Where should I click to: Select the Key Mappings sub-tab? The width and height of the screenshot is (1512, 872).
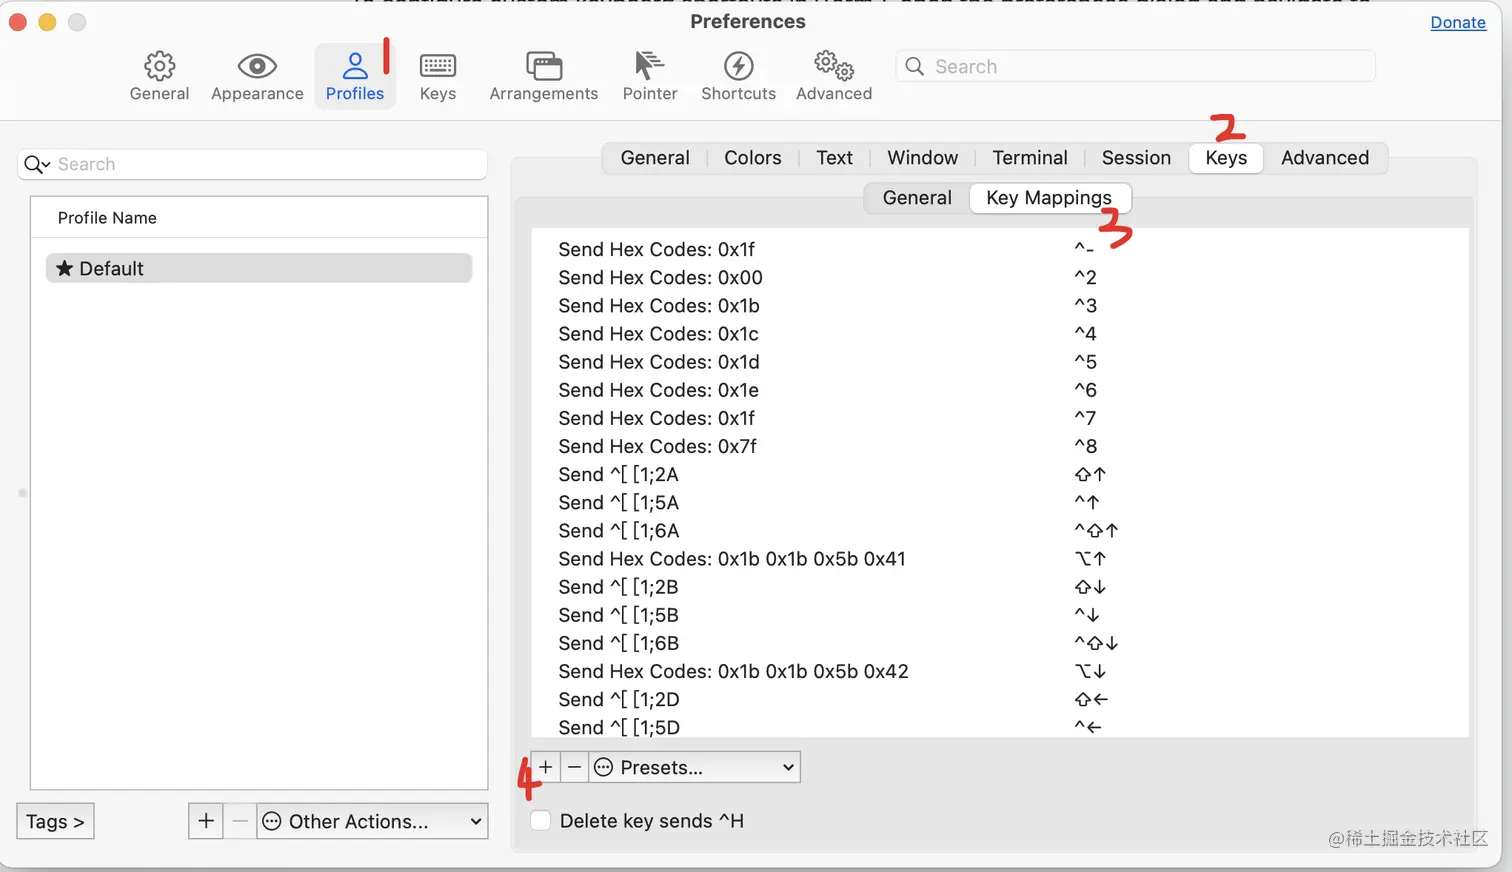tap(1049, 198)
